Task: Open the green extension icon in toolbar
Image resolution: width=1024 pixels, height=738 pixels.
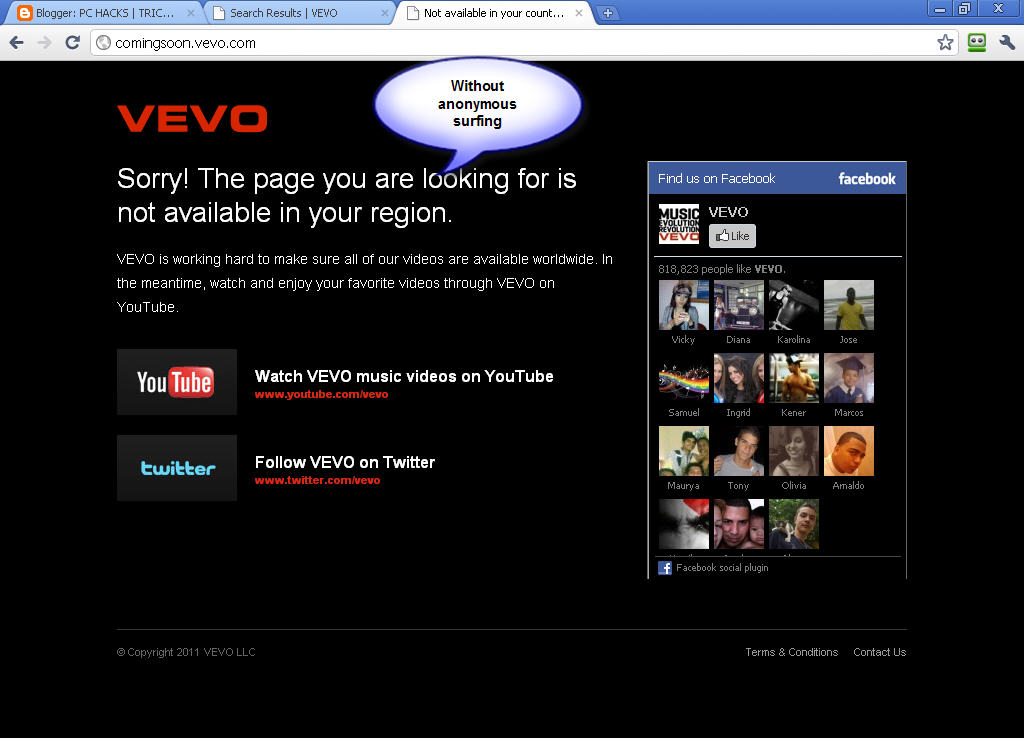Action: (x=976, y=42)
